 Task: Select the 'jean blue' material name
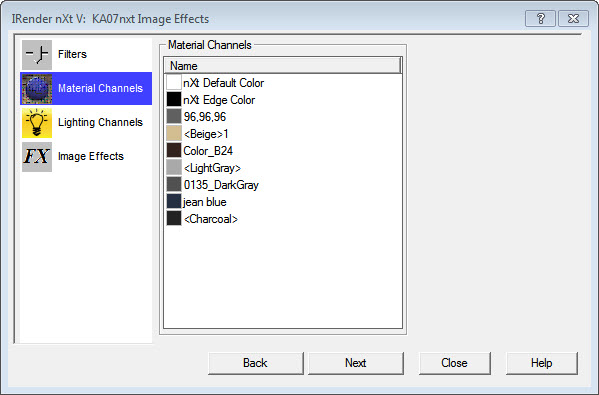coord(205,202)
